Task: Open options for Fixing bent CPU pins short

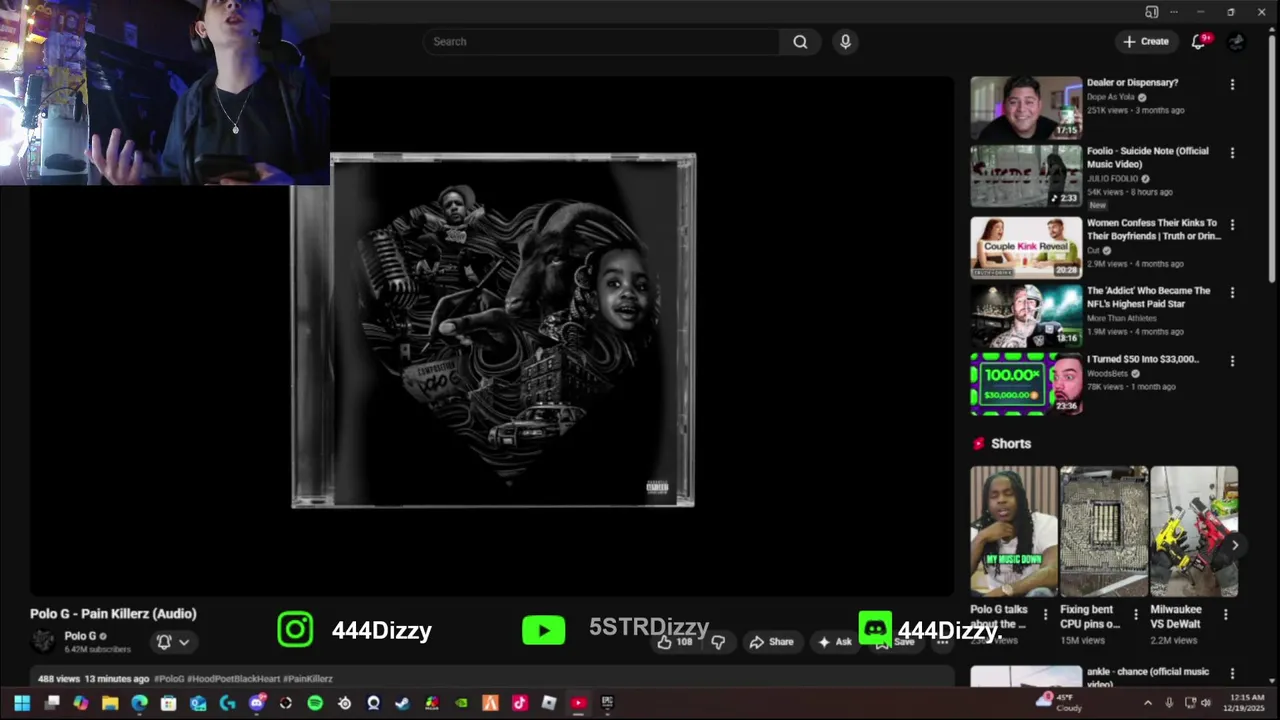Action: click(x=1135, y=614)
